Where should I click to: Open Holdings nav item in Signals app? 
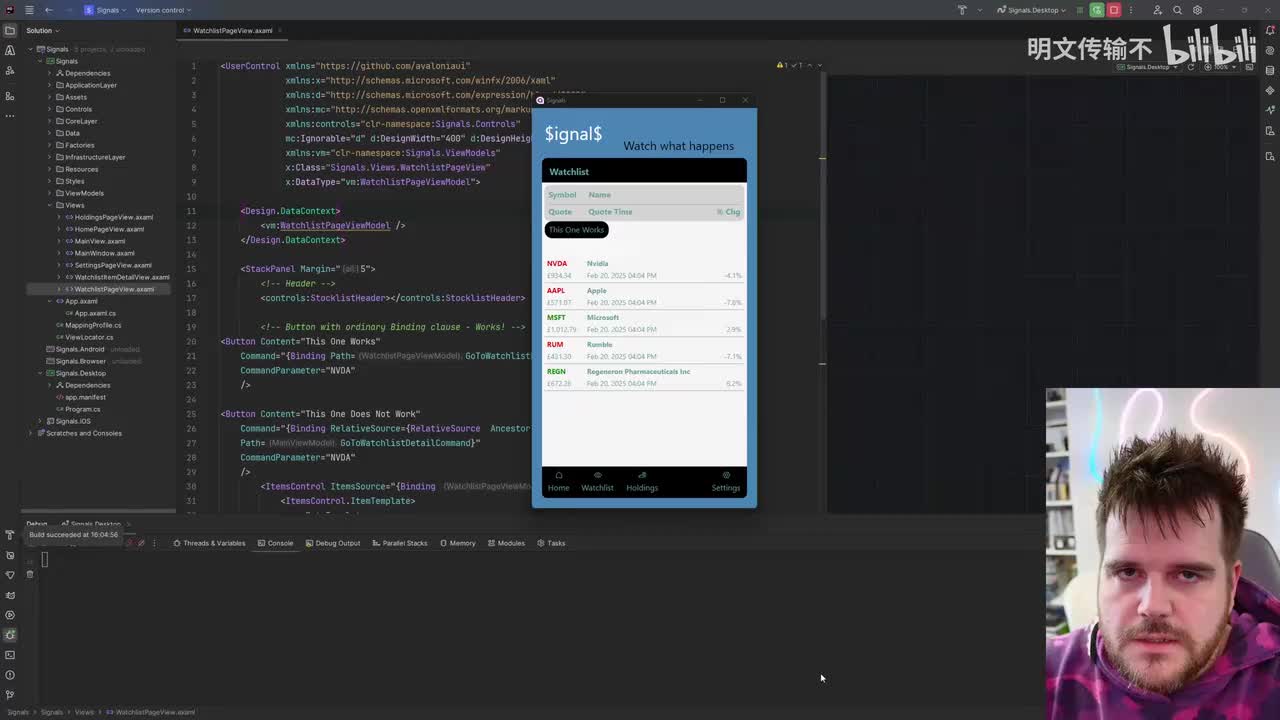(642, 481)
